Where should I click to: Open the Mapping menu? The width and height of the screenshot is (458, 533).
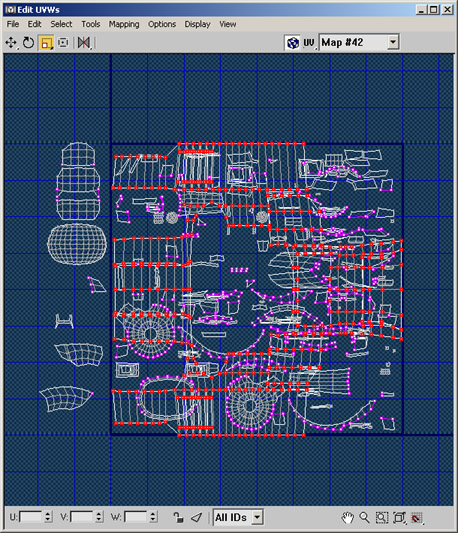tap(124, 24)
